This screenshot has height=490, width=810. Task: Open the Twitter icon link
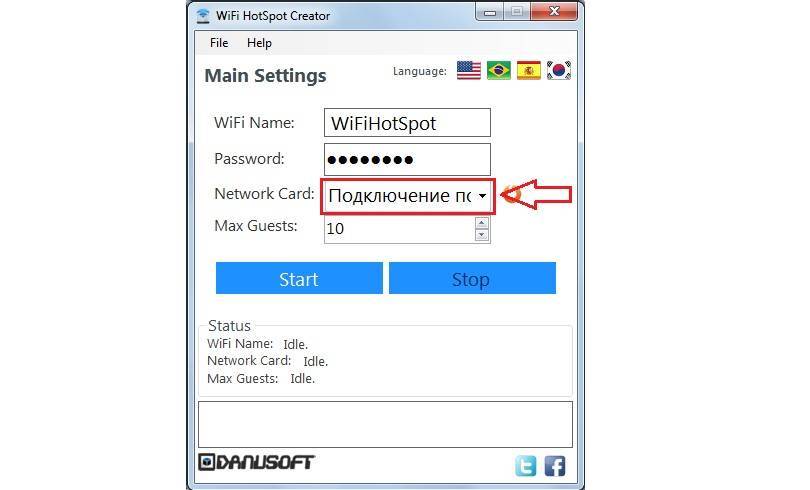[526, 466]
